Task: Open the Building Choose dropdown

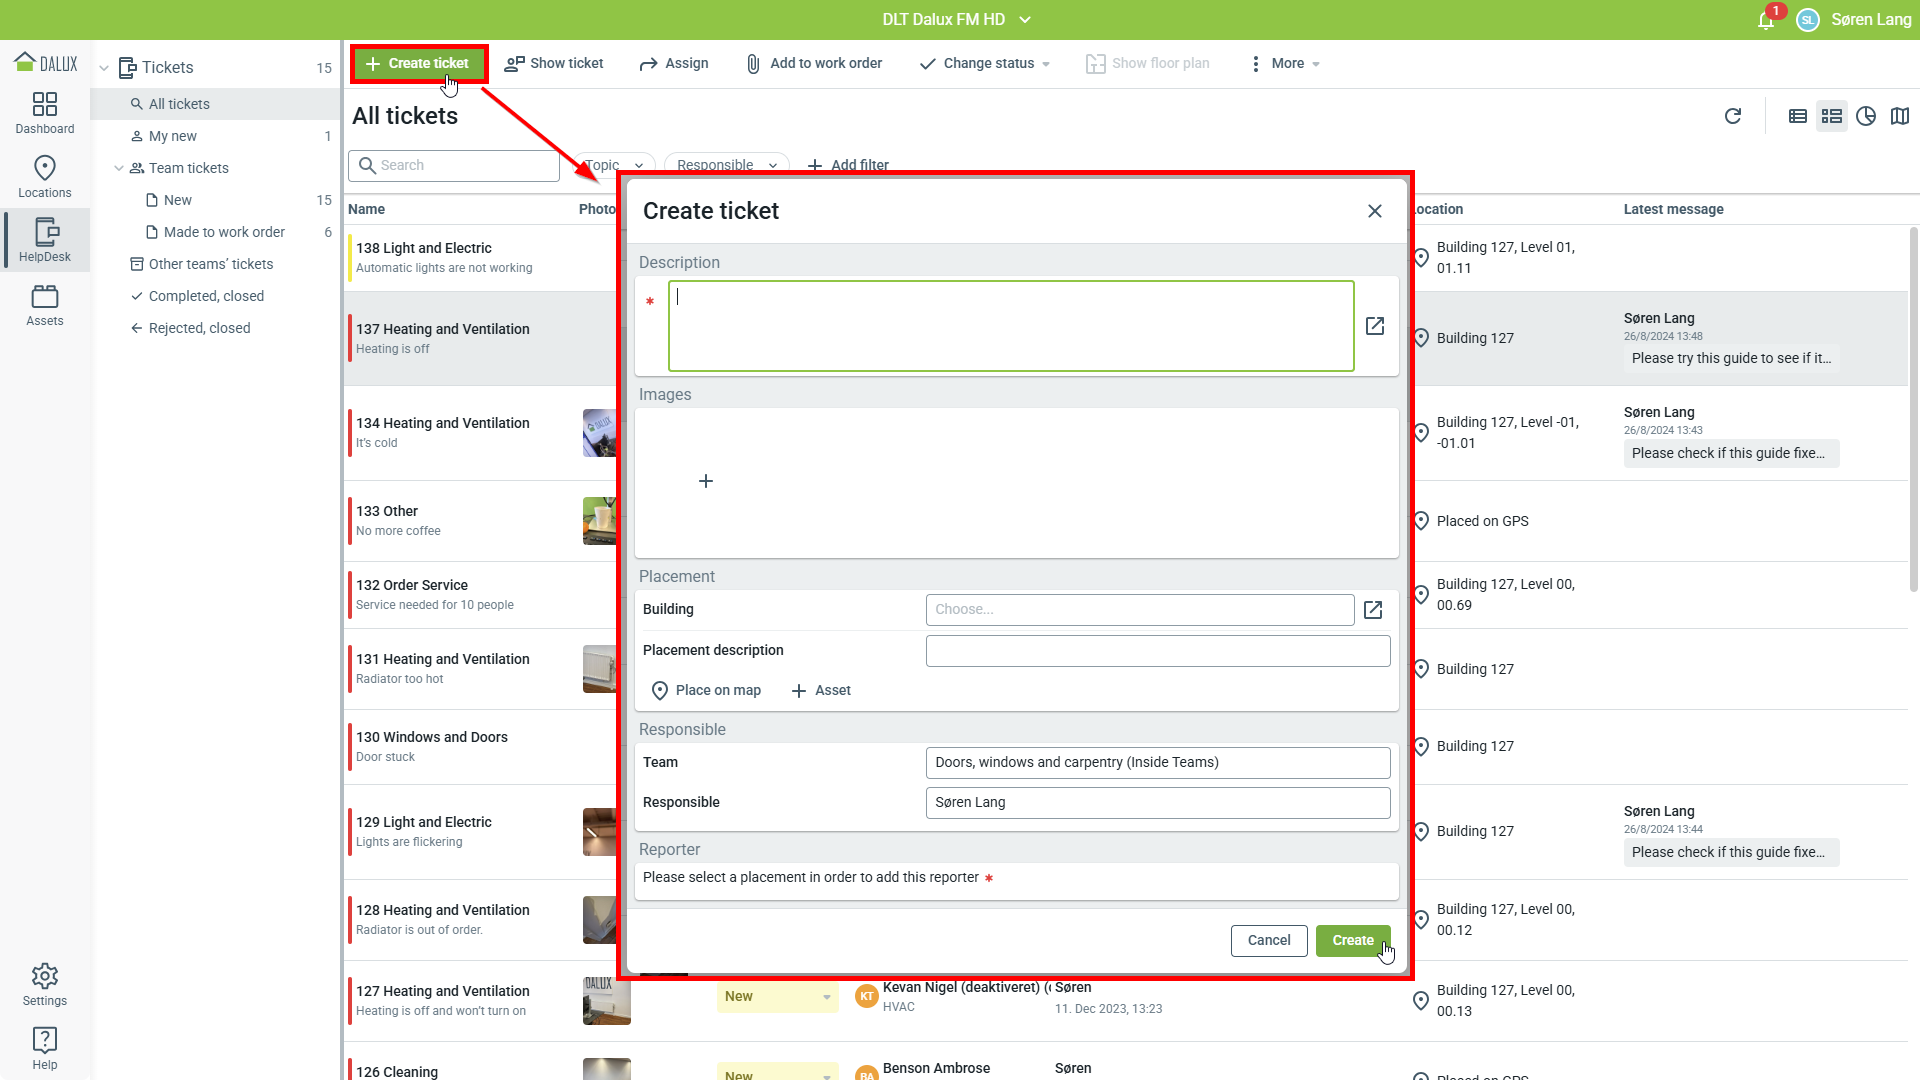Action: click(1139, 610)
